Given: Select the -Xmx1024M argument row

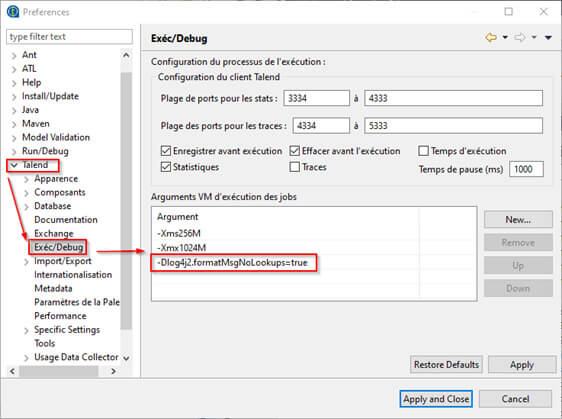Looking at the screenshot, I should [314, 248].
